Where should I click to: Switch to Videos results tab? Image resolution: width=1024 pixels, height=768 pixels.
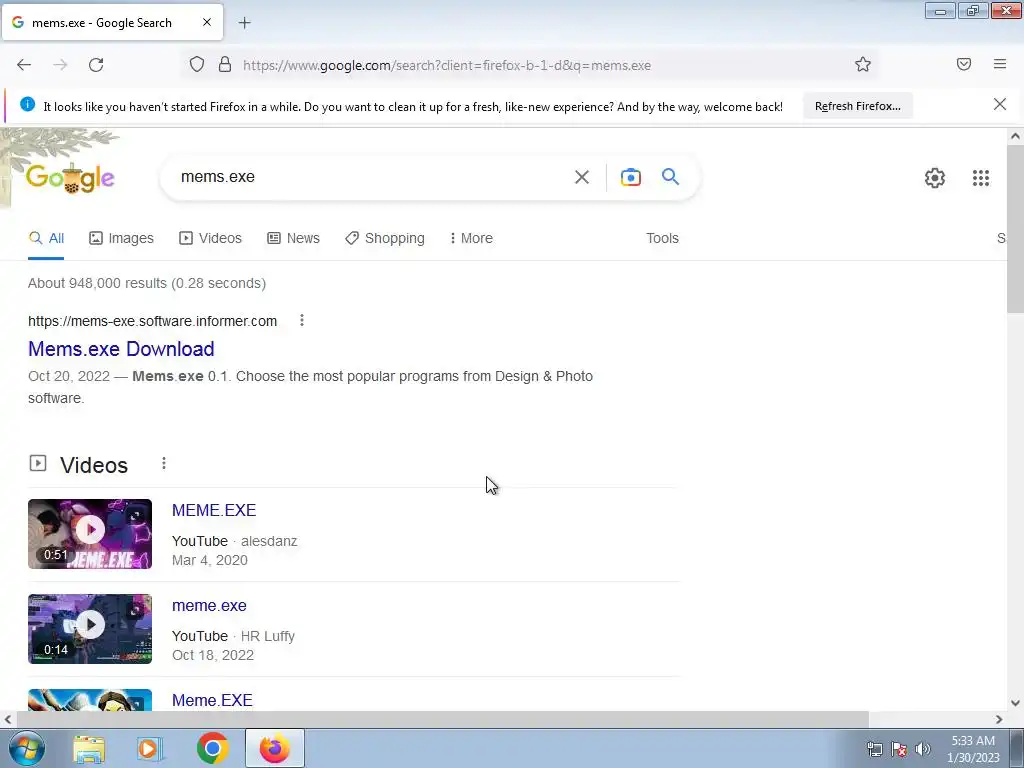pos(210,238)
